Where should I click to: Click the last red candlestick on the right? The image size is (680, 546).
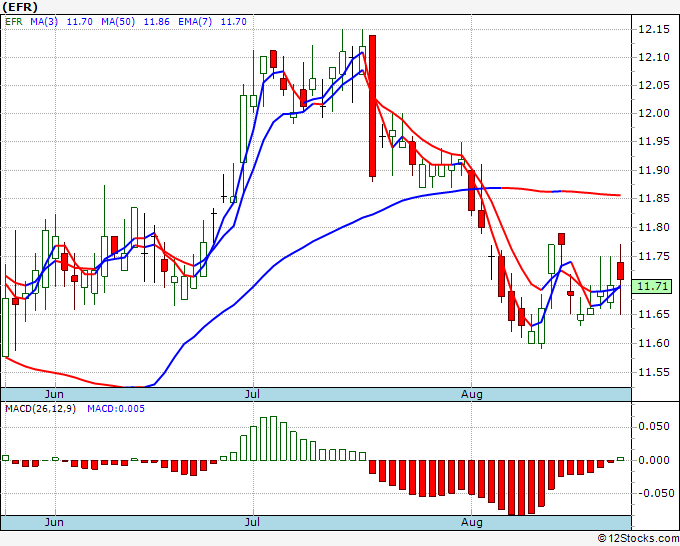pos(621,271)
